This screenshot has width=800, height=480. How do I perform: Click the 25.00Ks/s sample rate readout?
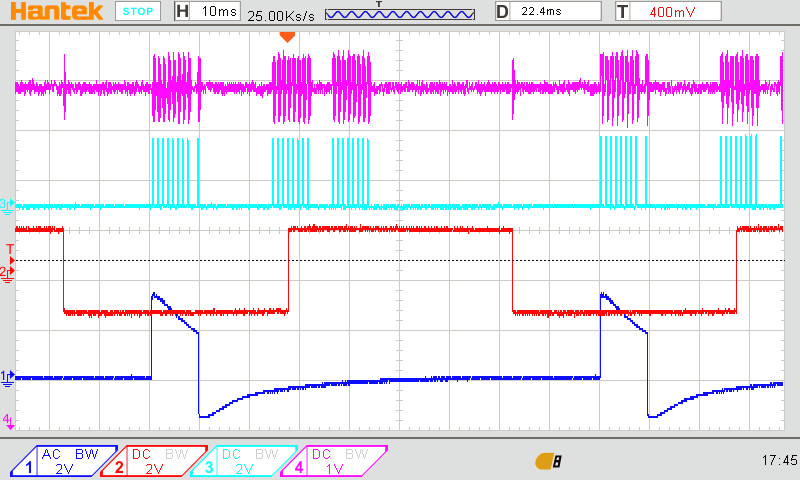tap(281, 16)
